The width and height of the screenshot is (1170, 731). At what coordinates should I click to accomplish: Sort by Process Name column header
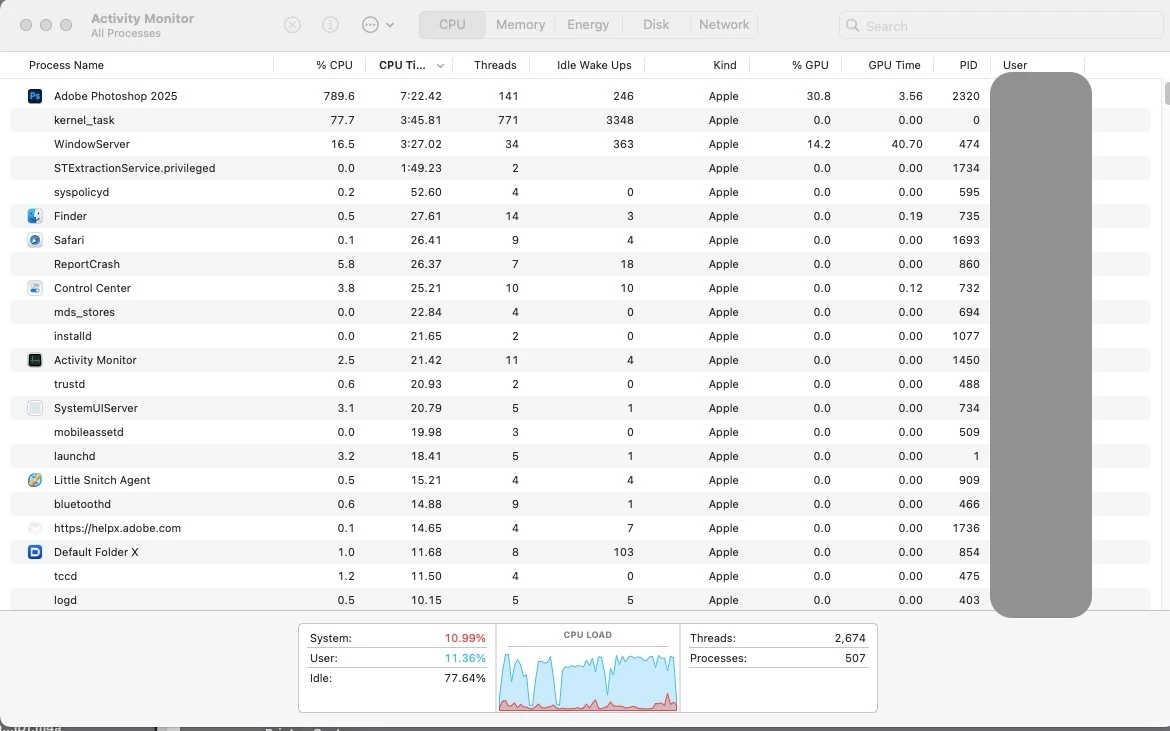(x=66, y=65)
